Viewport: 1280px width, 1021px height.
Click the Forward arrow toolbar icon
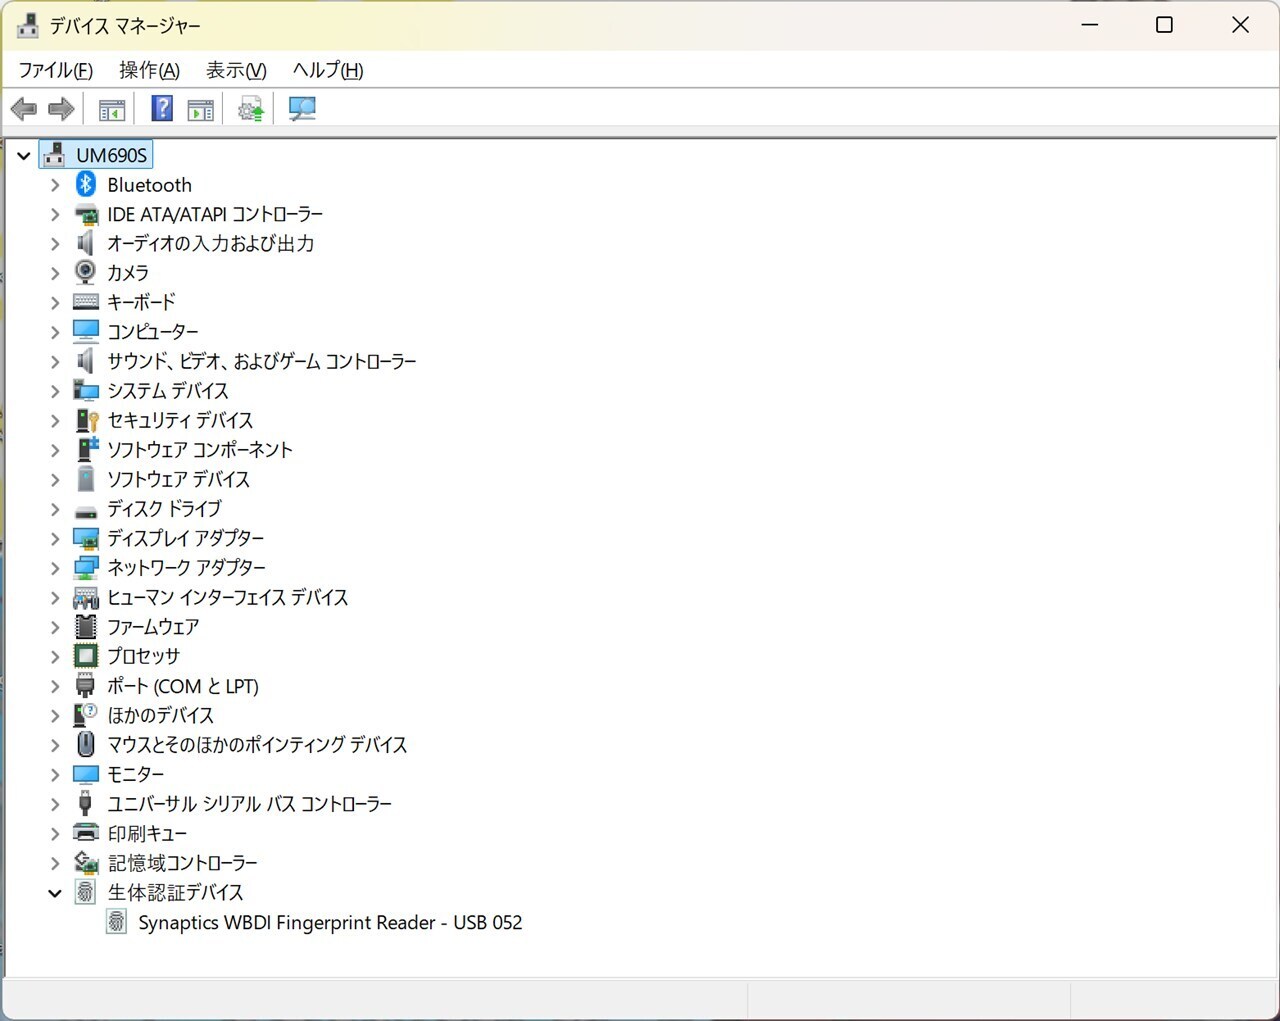(62, 109)
